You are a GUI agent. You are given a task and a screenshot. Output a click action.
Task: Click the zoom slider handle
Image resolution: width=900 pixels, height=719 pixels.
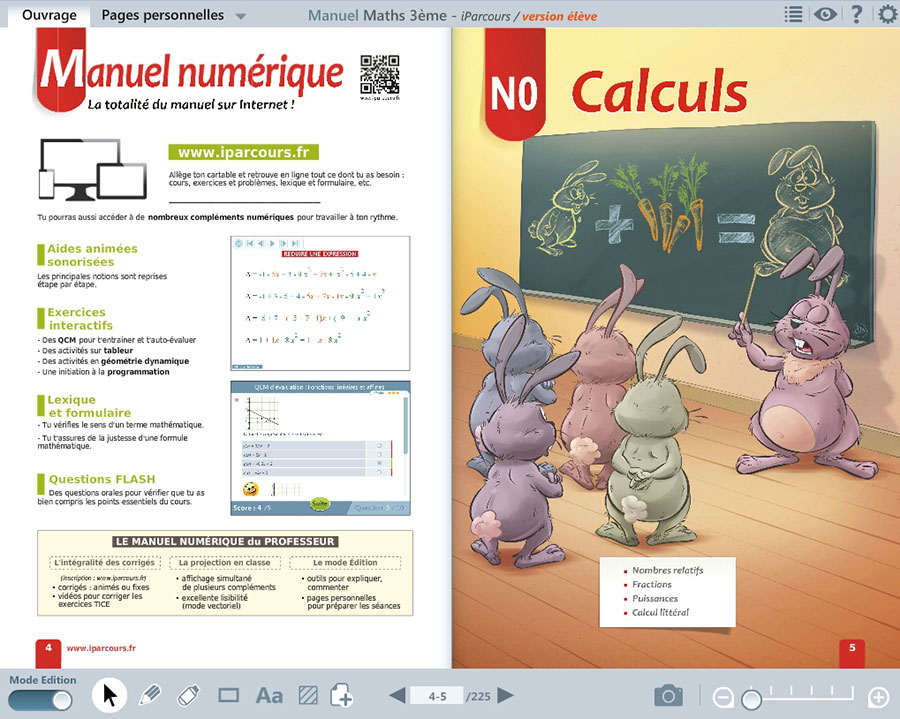click(750, 698)
